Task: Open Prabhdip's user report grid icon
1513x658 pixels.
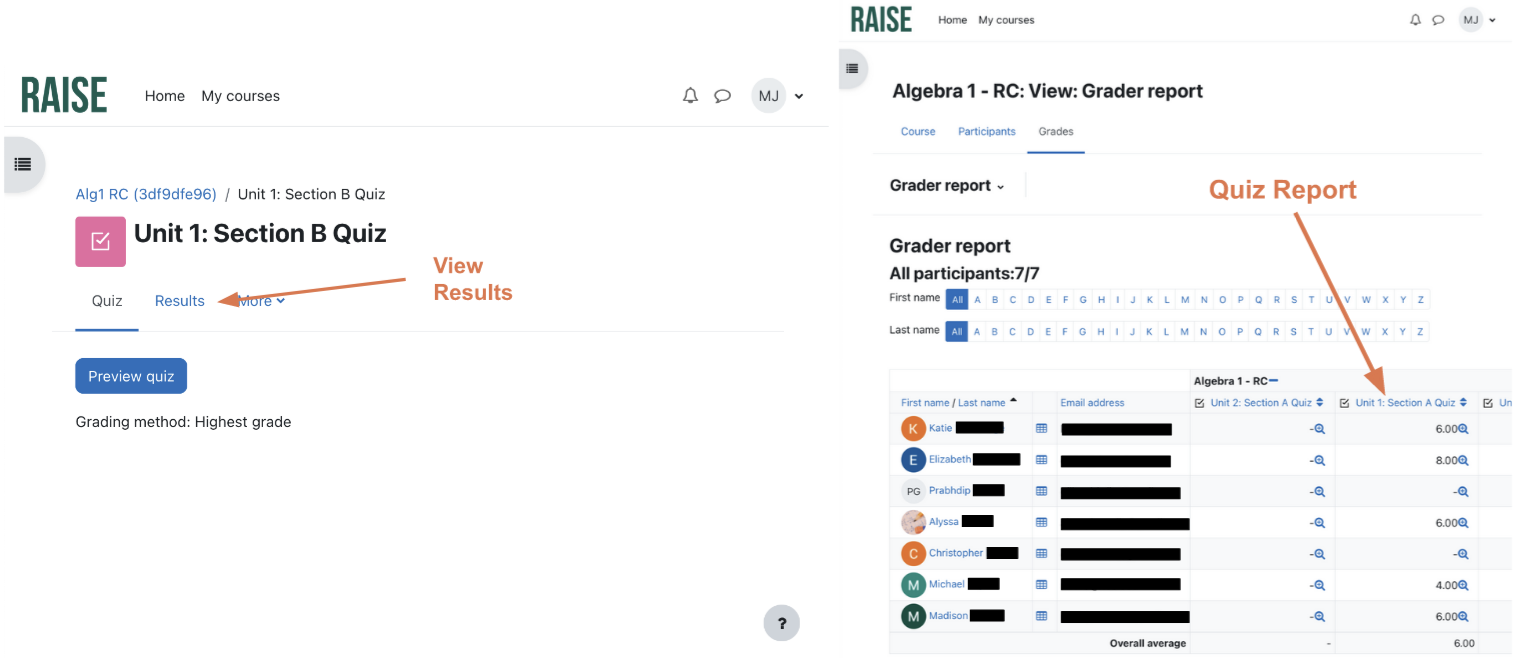Action: 1041,491
